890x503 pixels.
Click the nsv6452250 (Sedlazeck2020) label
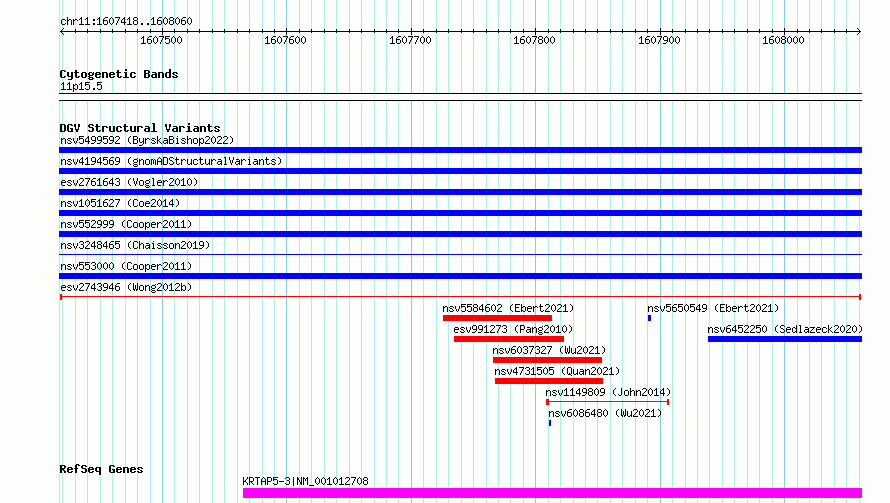[x=785, y=329]
